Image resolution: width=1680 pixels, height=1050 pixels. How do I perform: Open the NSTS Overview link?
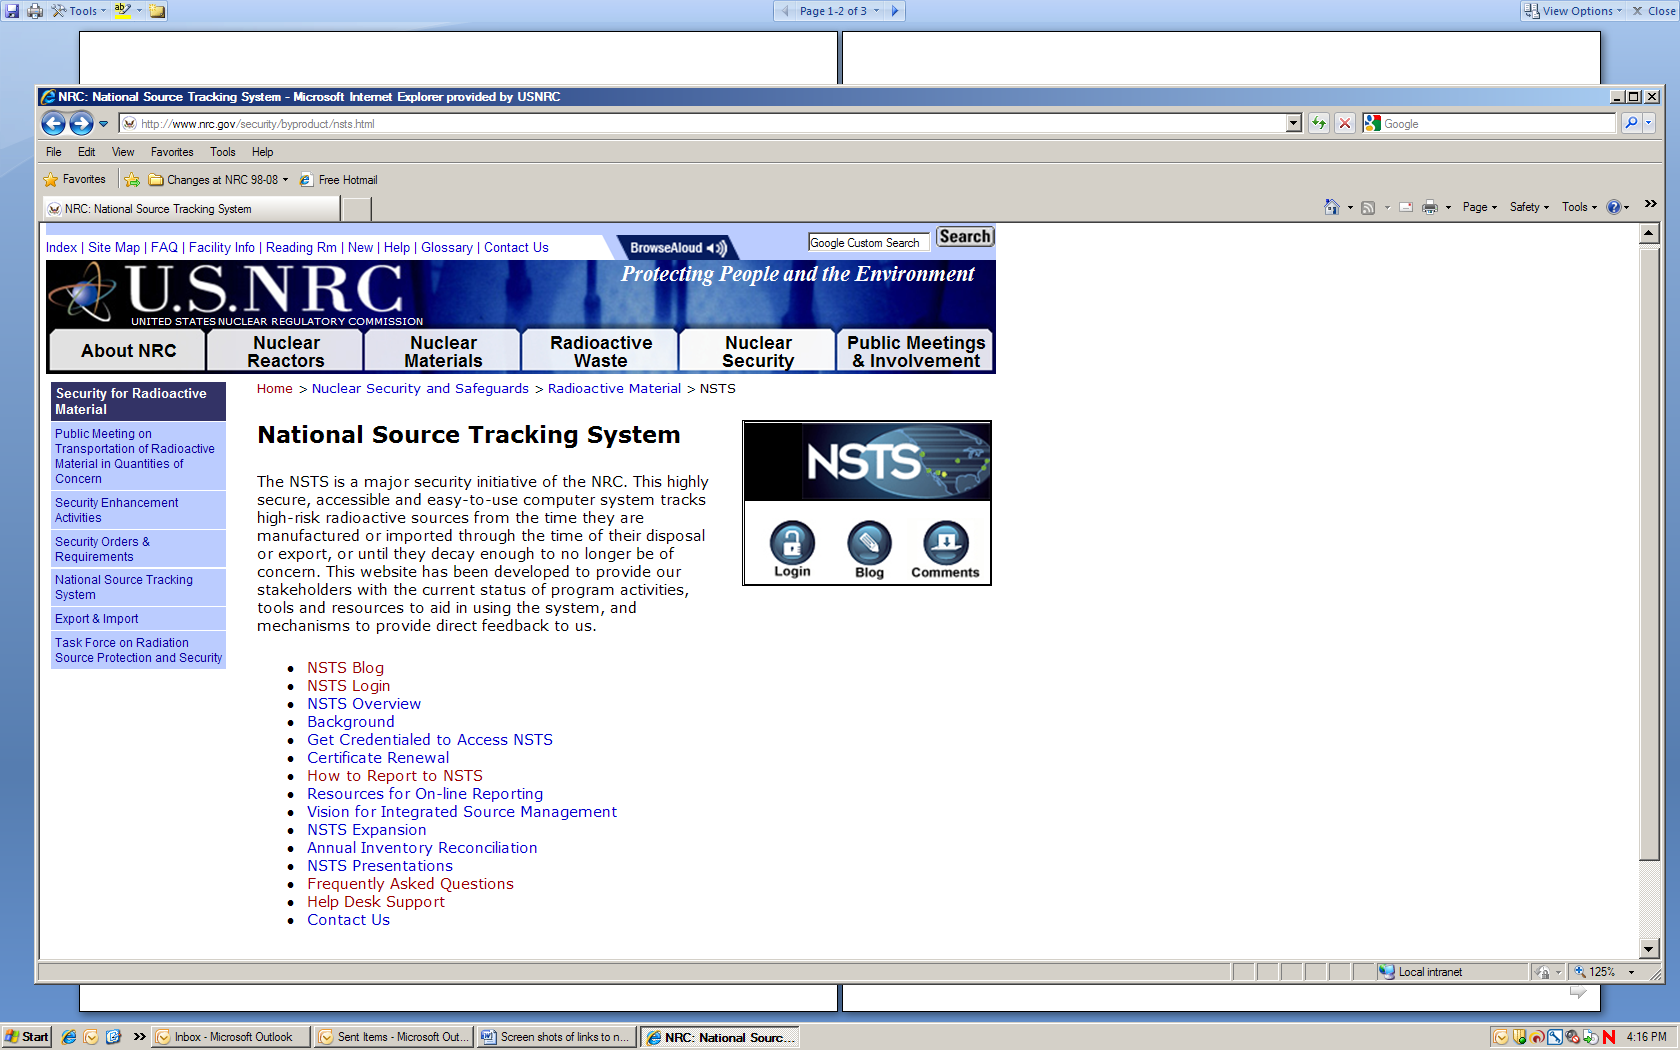point(364,704)
